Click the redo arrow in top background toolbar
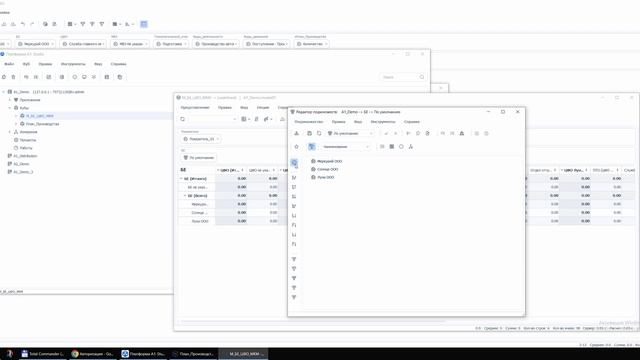 click(x=32, y=24)
